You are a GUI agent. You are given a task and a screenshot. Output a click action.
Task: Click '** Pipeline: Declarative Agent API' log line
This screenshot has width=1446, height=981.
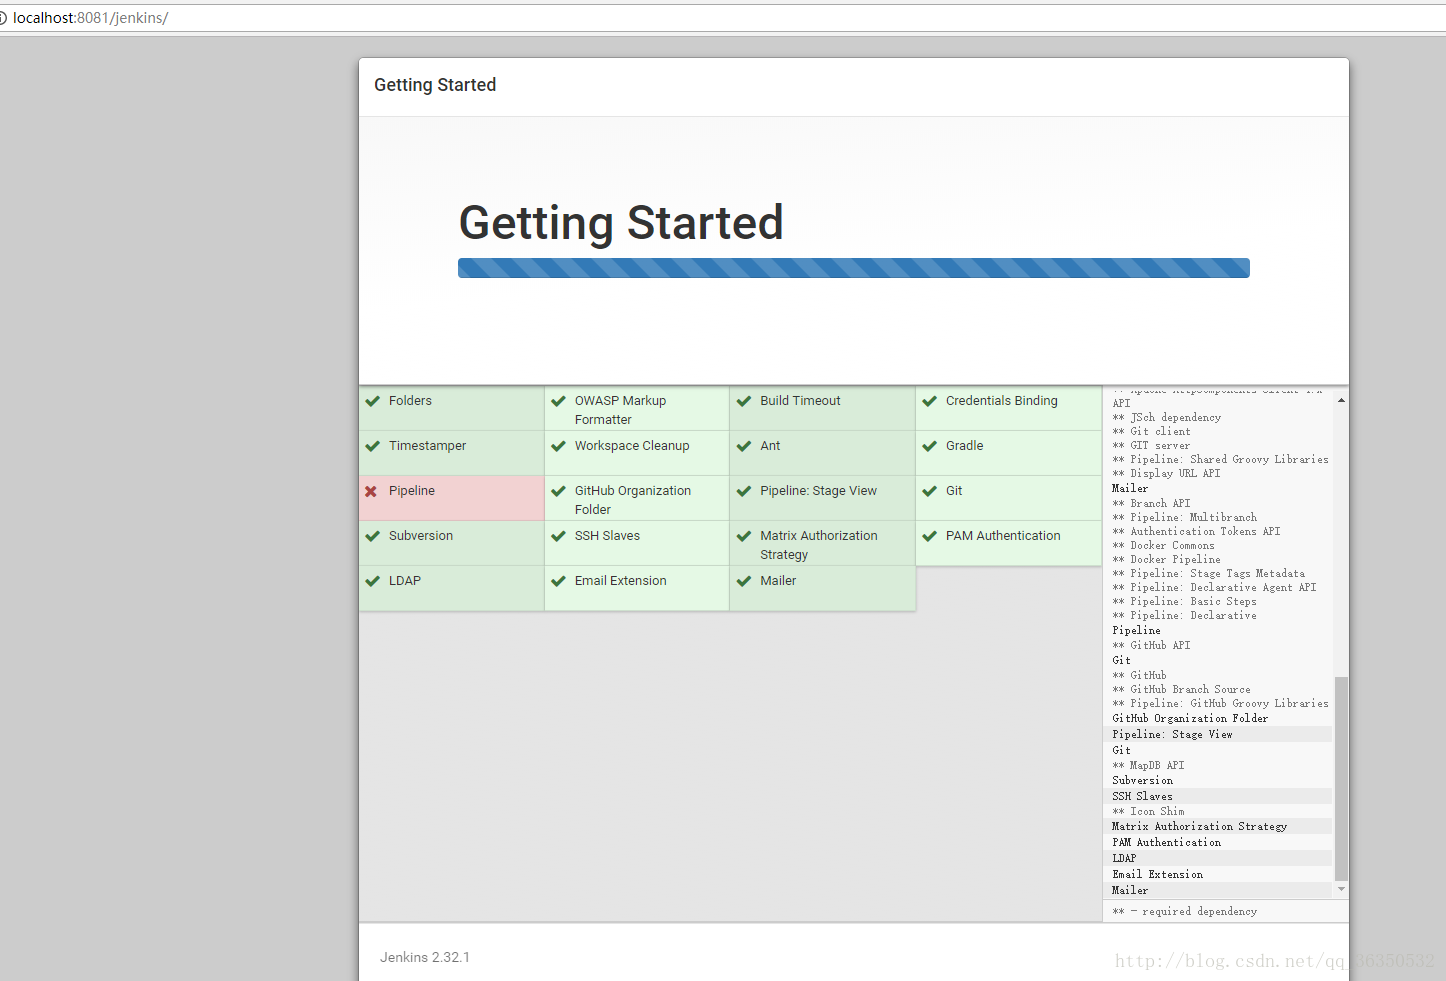click(x=1215, y=588)
